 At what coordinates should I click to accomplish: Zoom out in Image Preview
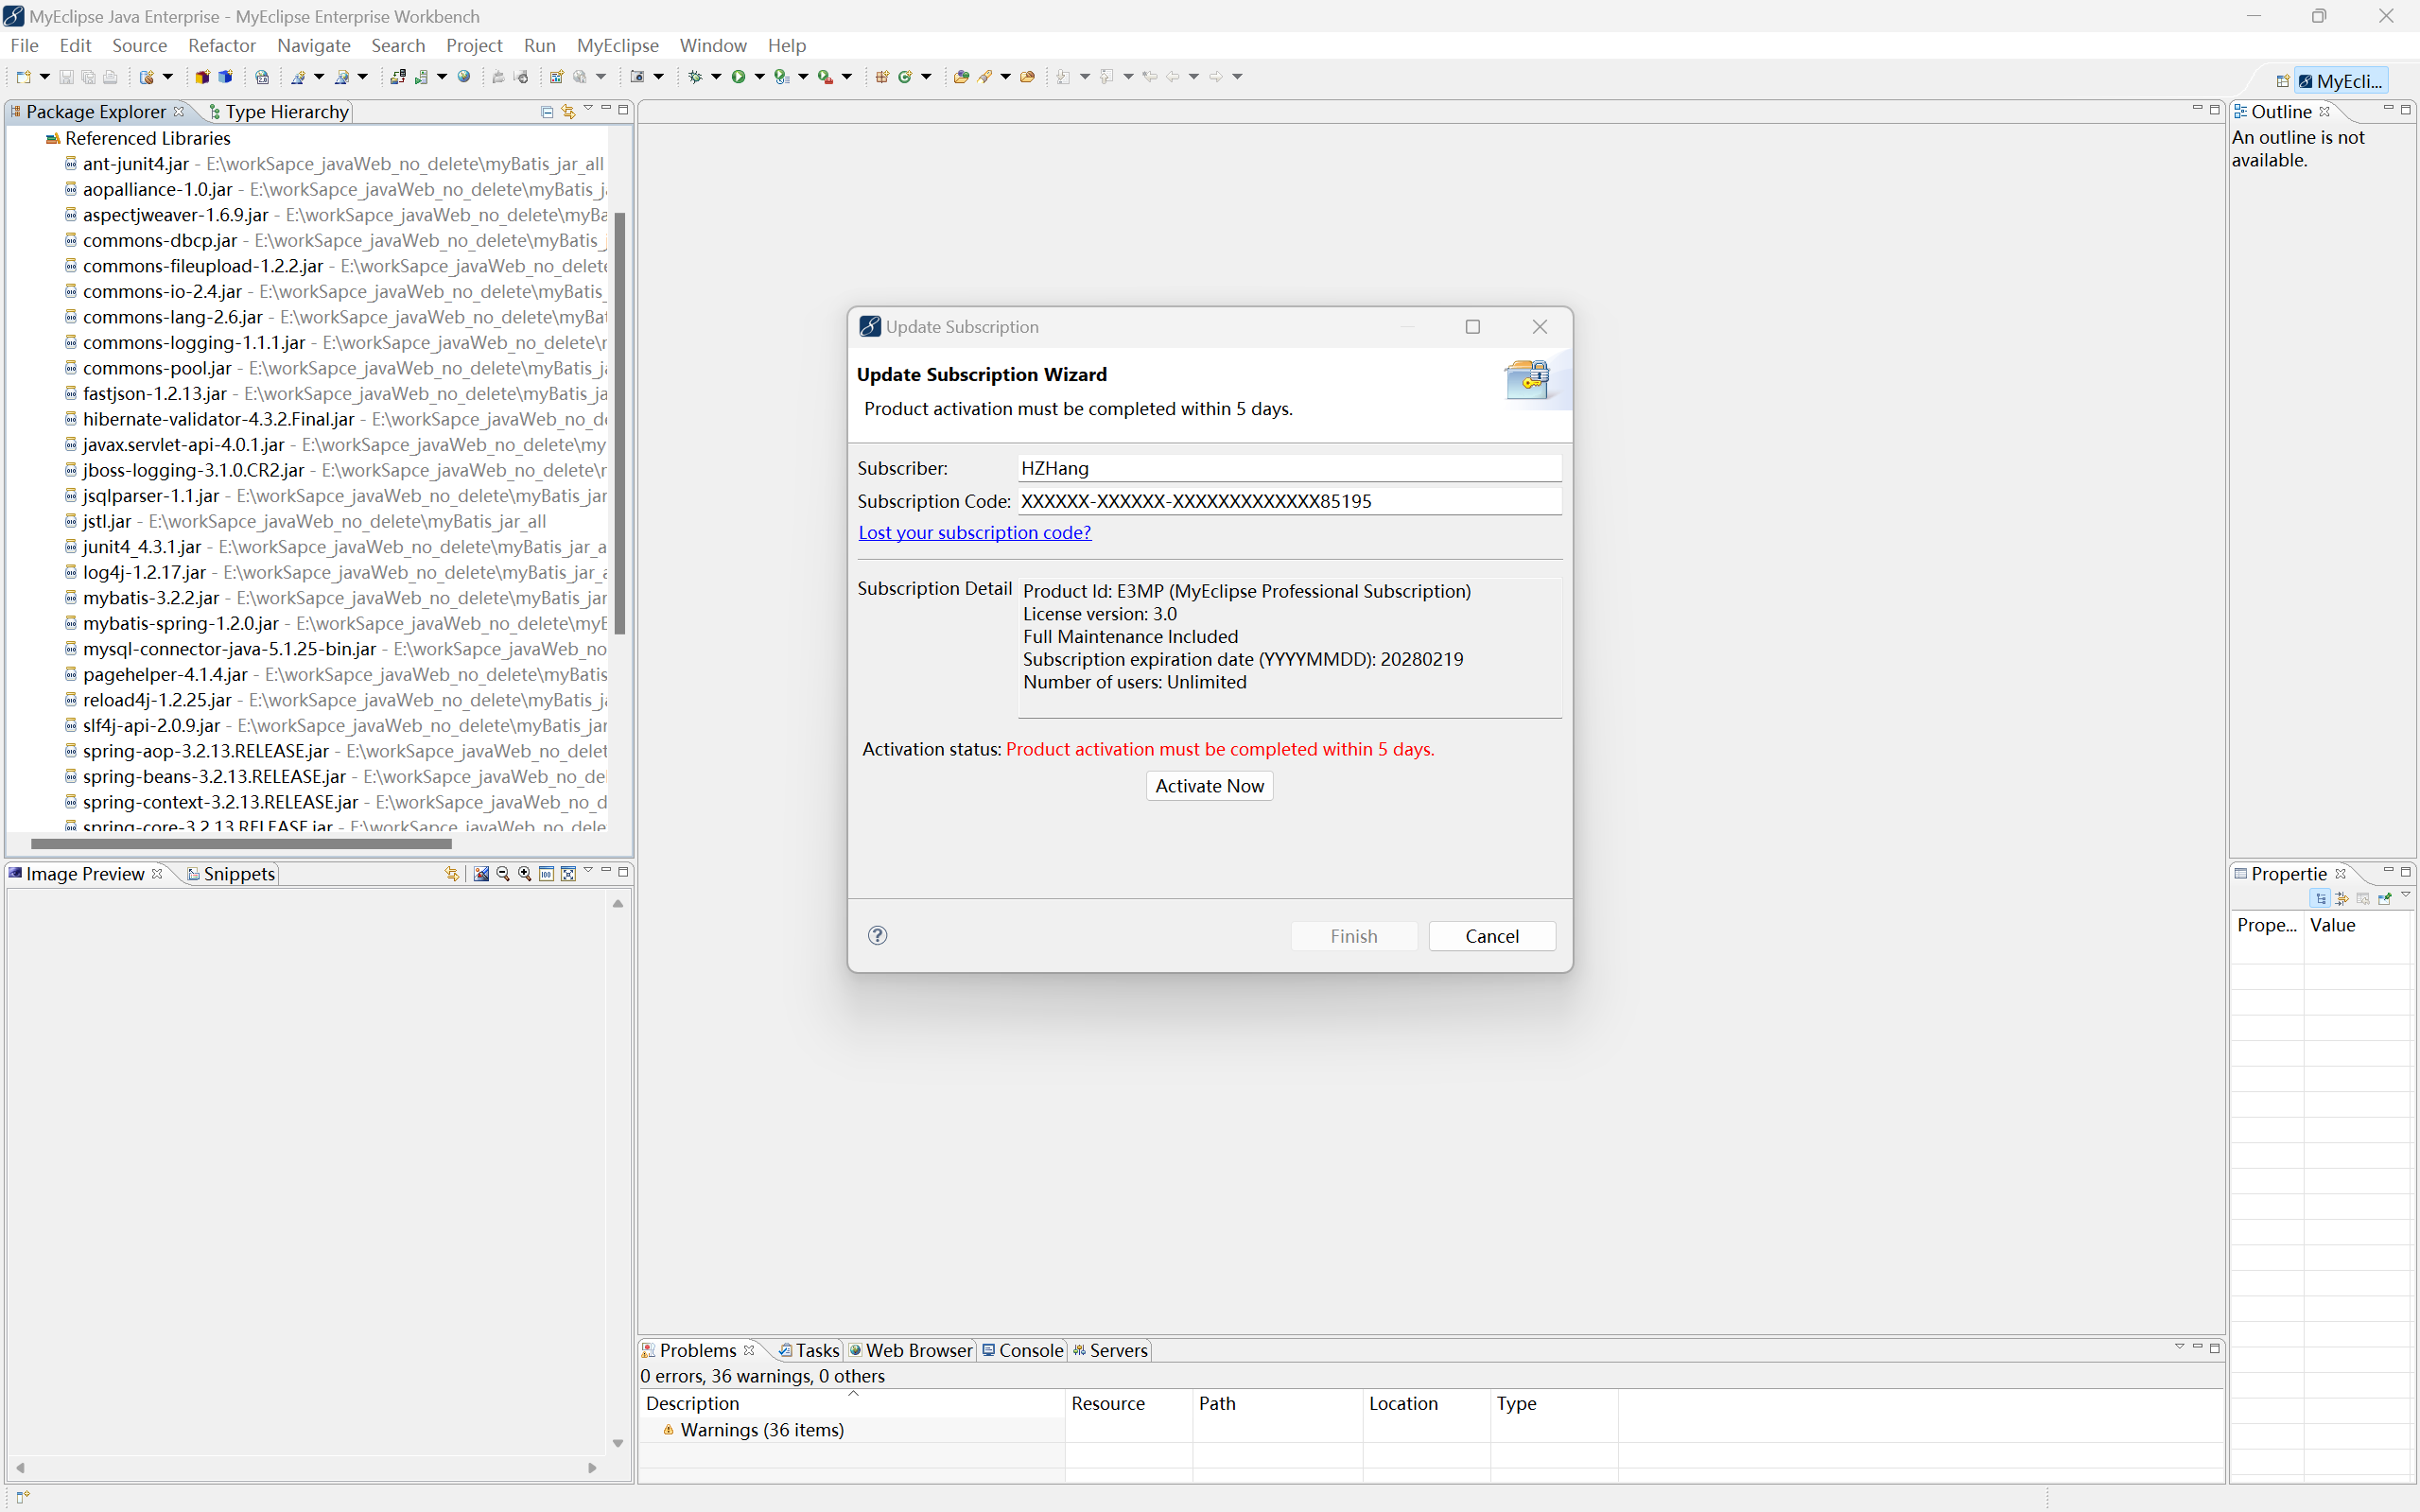[503, 873]
